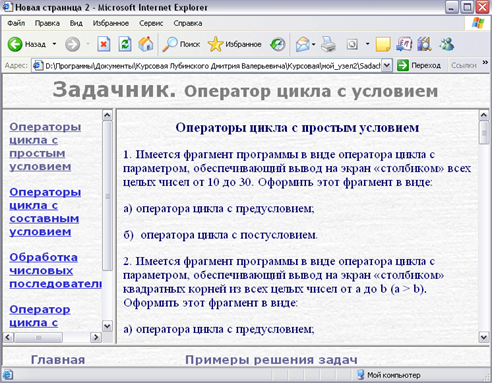Viewport: 492px width, 383px height.
Task: Click the Главная link in bottom frame
Action: 58,360
